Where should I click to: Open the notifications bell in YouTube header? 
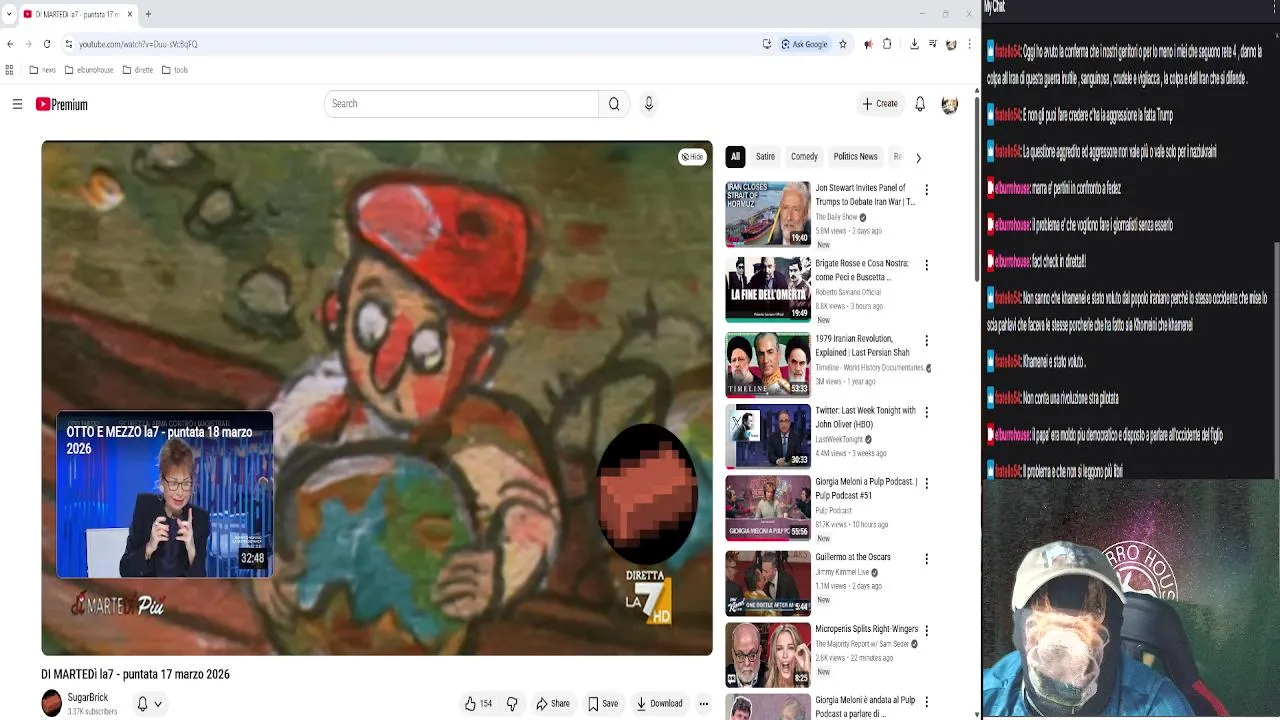[920, 104]
